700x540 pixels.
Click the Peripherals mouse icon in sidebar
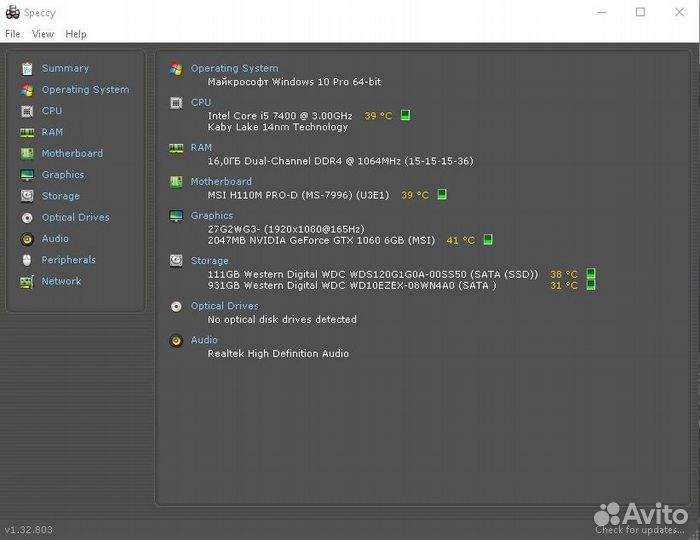(27, 260)
